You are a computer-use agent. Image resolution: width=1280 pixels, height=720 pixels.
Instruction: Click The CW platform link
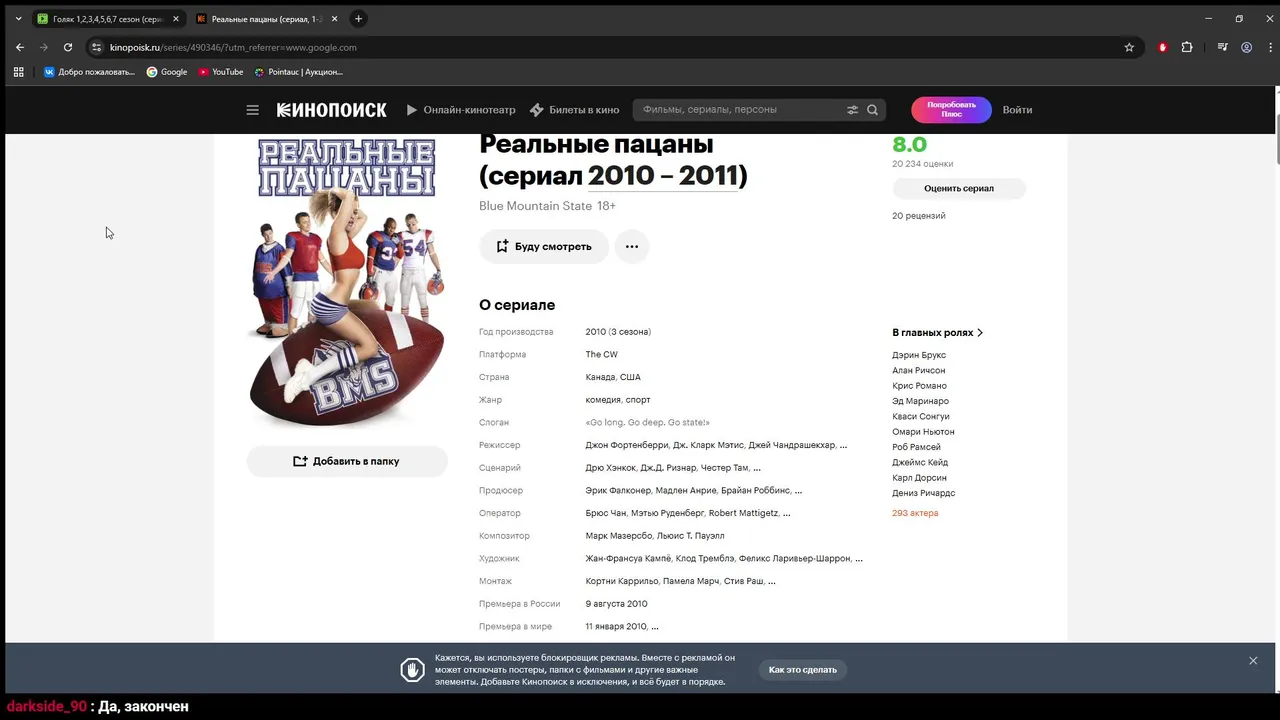point(602,355)
